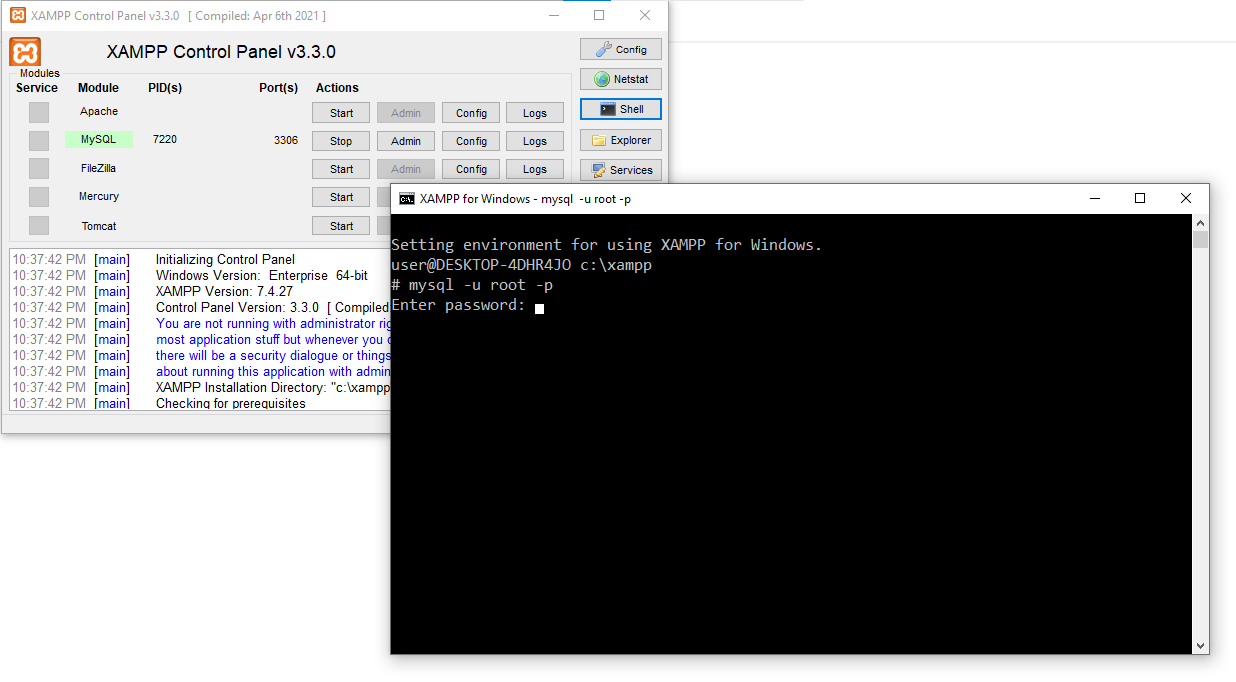Screen dimensions: 1236x682
Task: Click the XAMPP title bar icon
Action: click(17, 15)
